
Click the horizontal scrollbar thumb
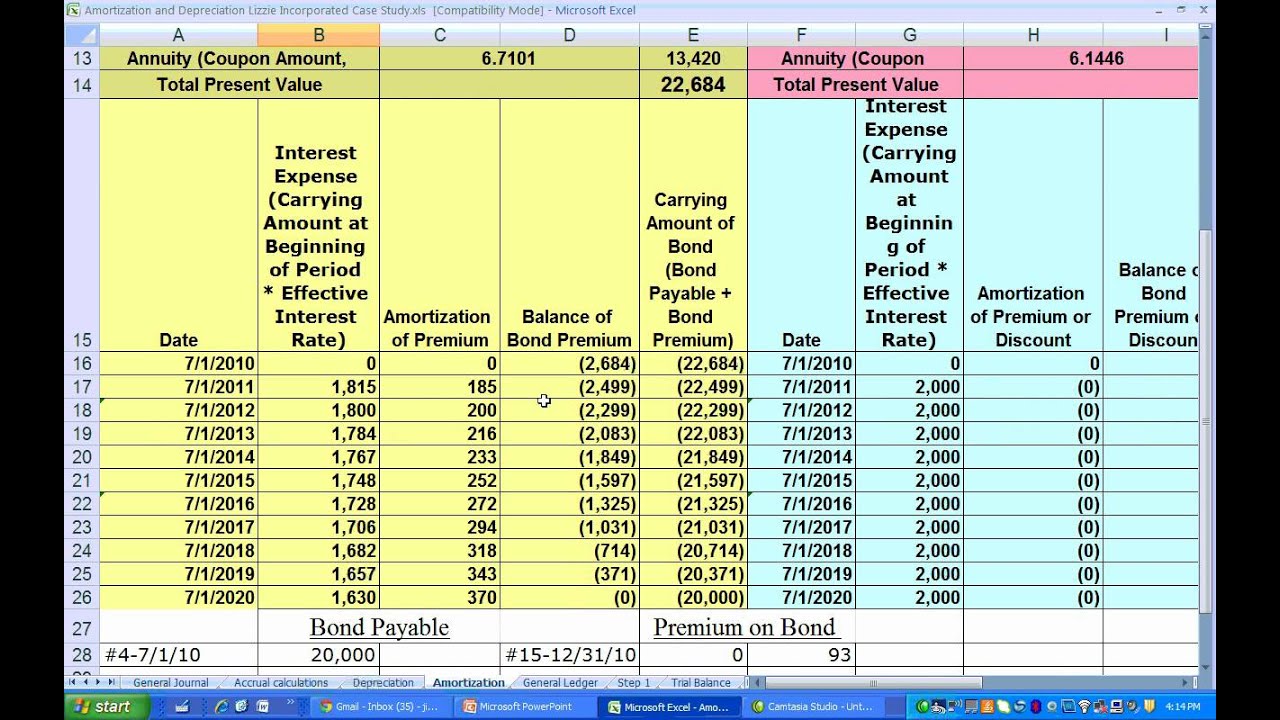pos(872,683)
